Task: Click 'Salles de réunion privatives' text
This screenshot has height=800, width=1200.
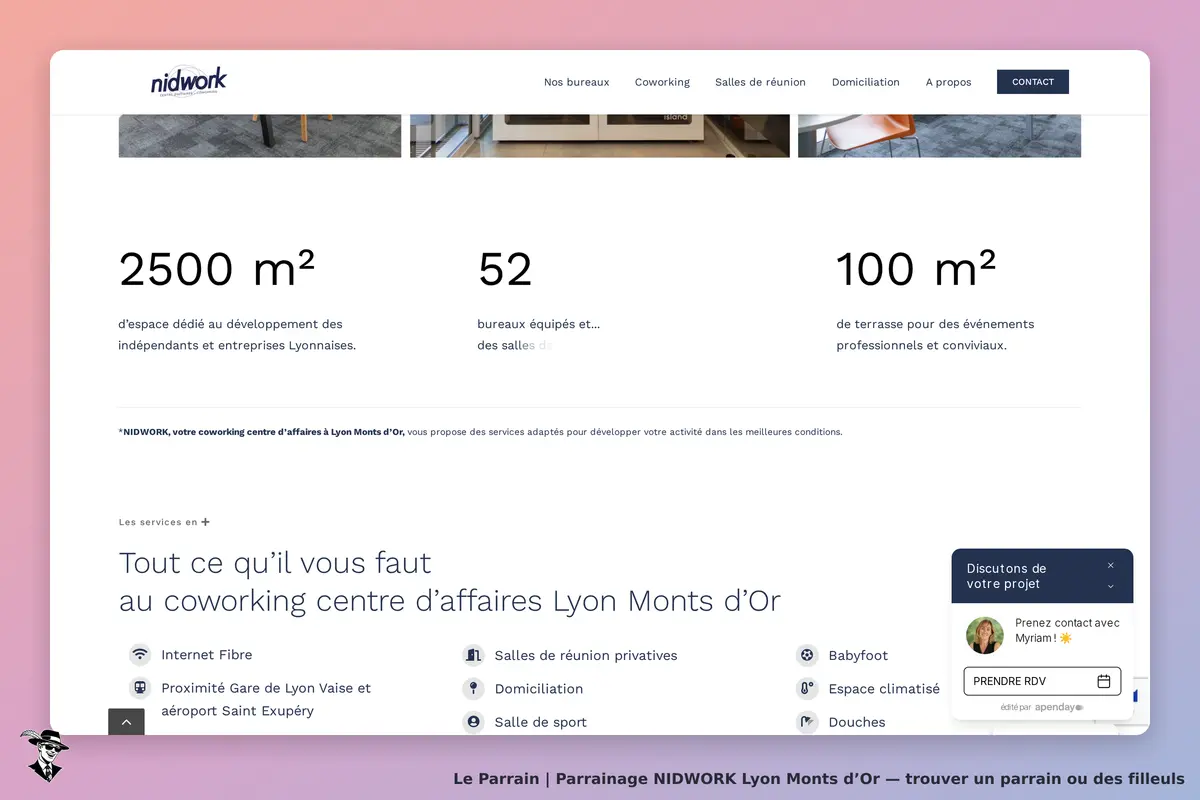Action: pyautogui.click(x=586, y=655)
